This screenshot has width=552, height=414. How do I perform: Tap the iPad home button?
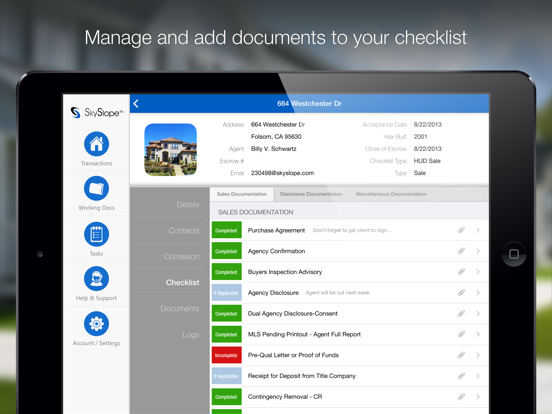pos(514,254)
